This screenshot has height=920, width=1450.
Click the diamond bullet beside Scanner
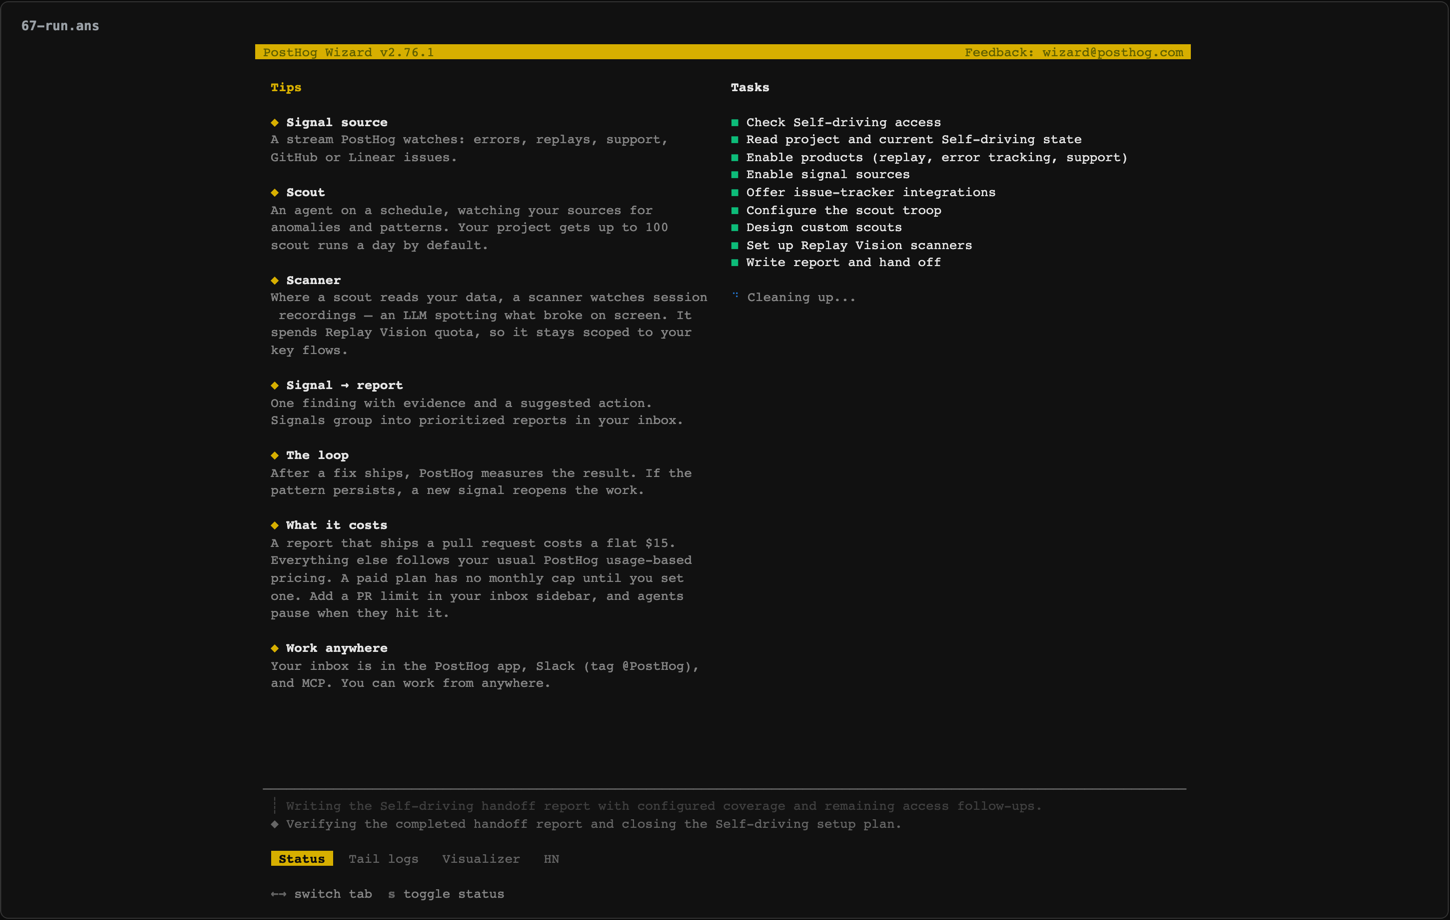click(x=275, y=280)
